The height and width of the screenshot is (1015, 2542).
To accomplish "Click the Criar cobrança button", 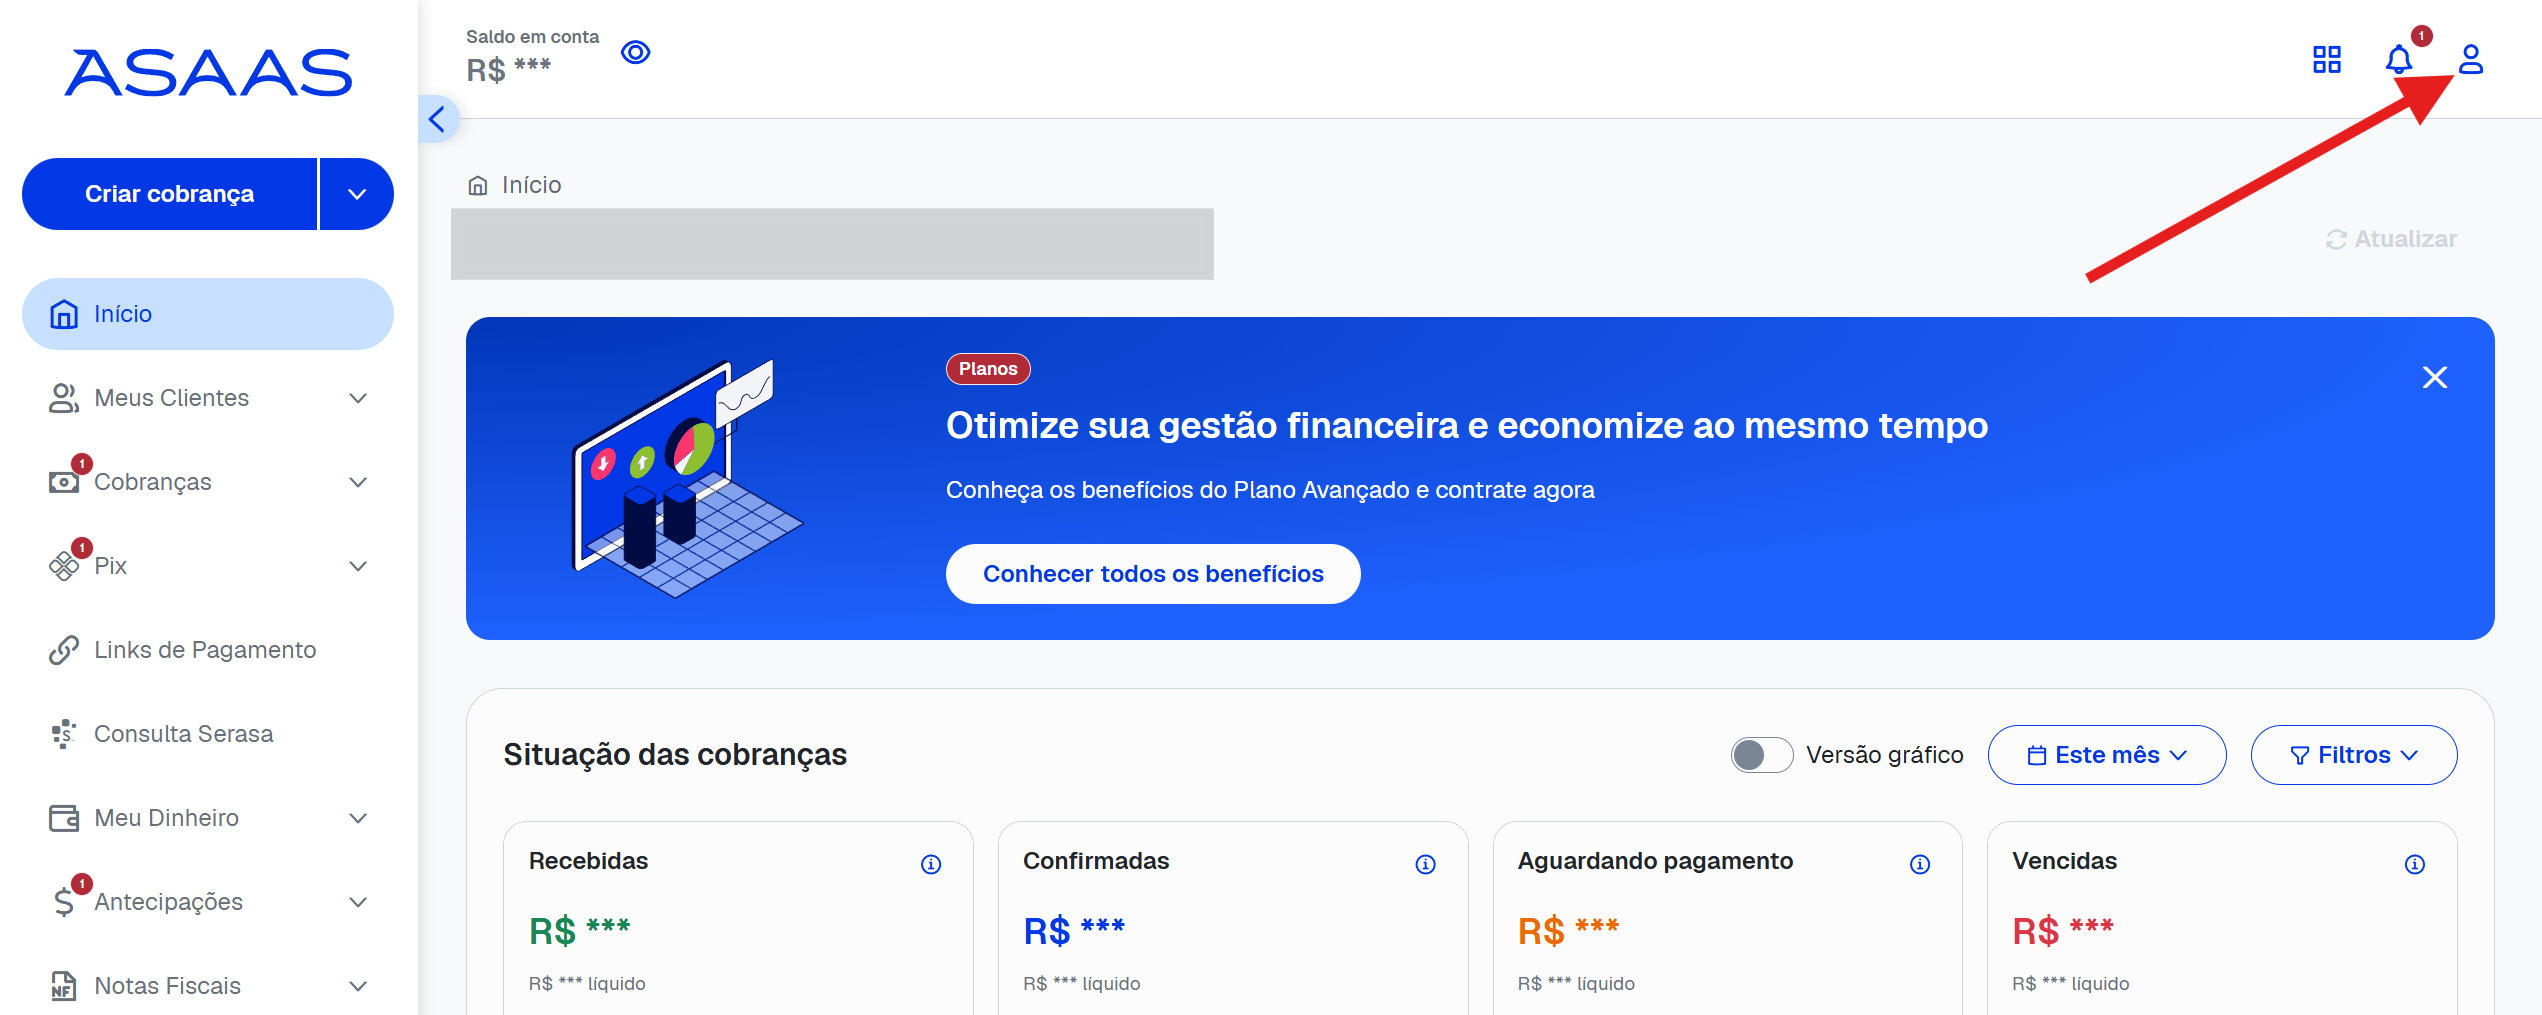I will coord(170,193).
